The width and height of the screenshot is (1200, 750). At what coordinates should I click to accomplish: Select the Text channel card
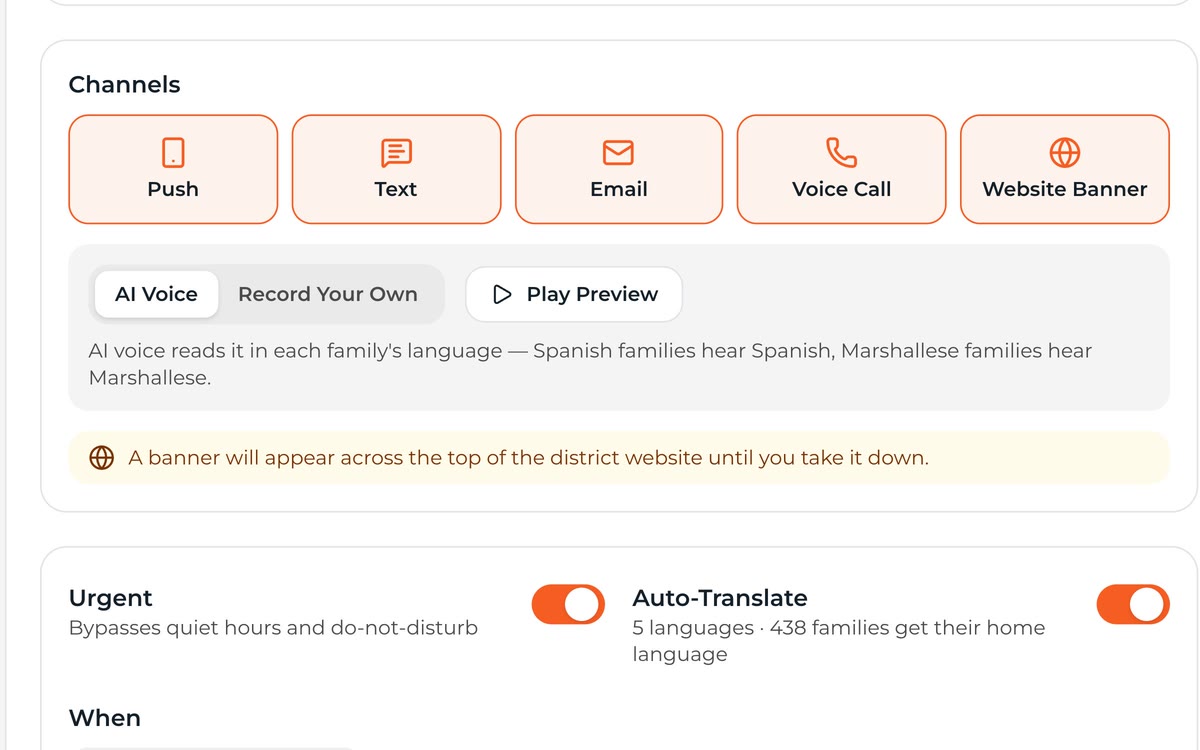pos(396,169)
